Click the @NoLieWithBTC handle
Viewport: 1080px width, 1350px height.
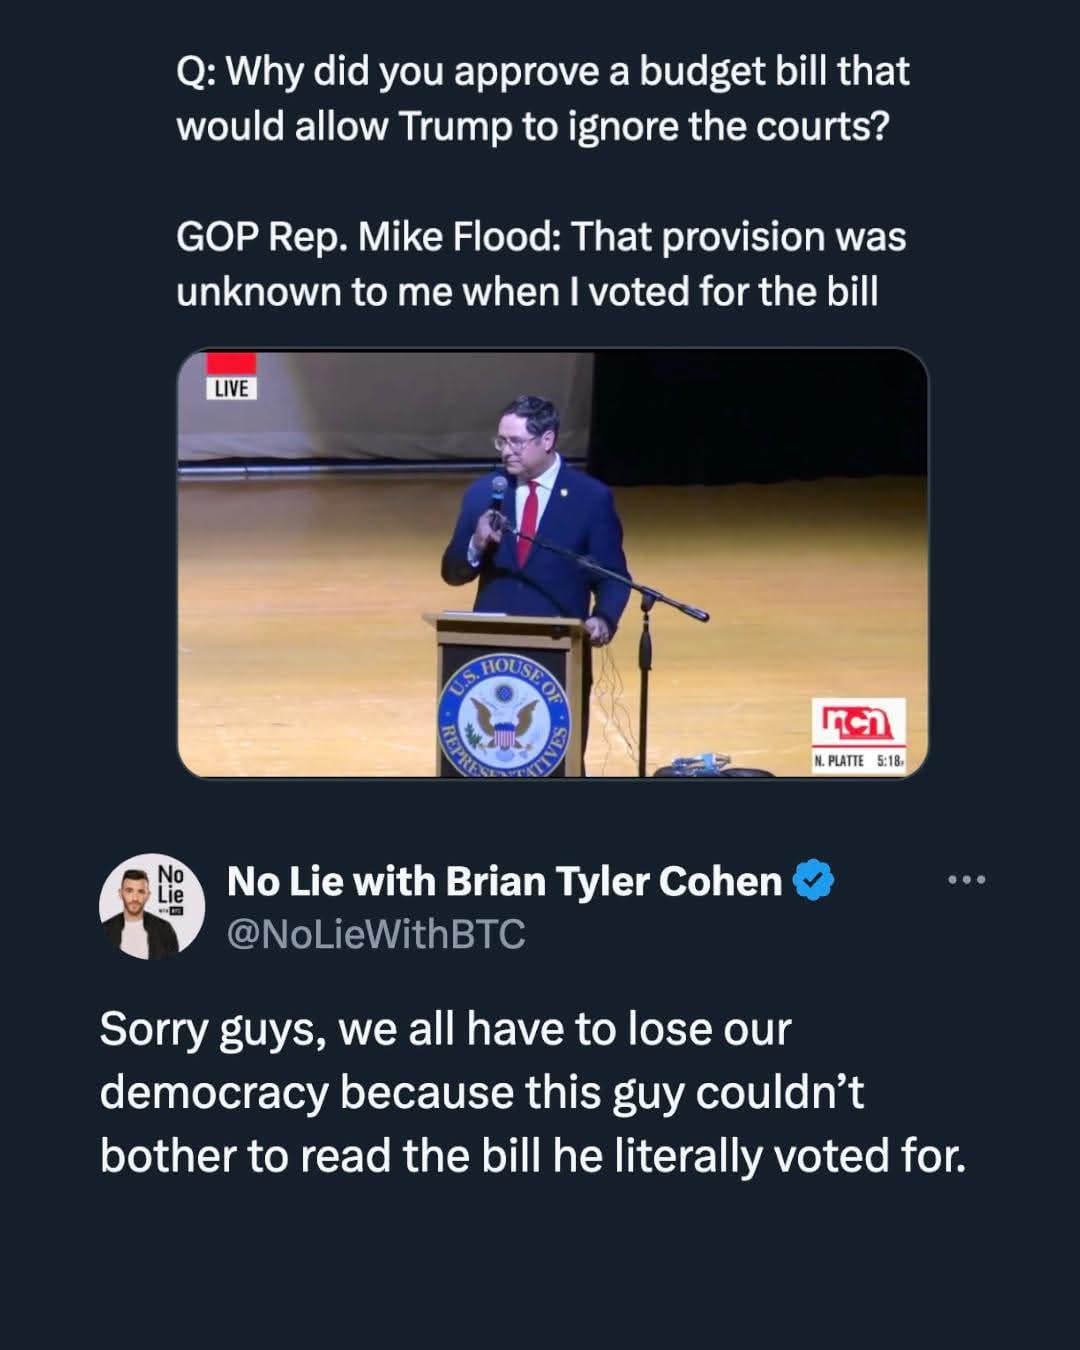[376, 934]
